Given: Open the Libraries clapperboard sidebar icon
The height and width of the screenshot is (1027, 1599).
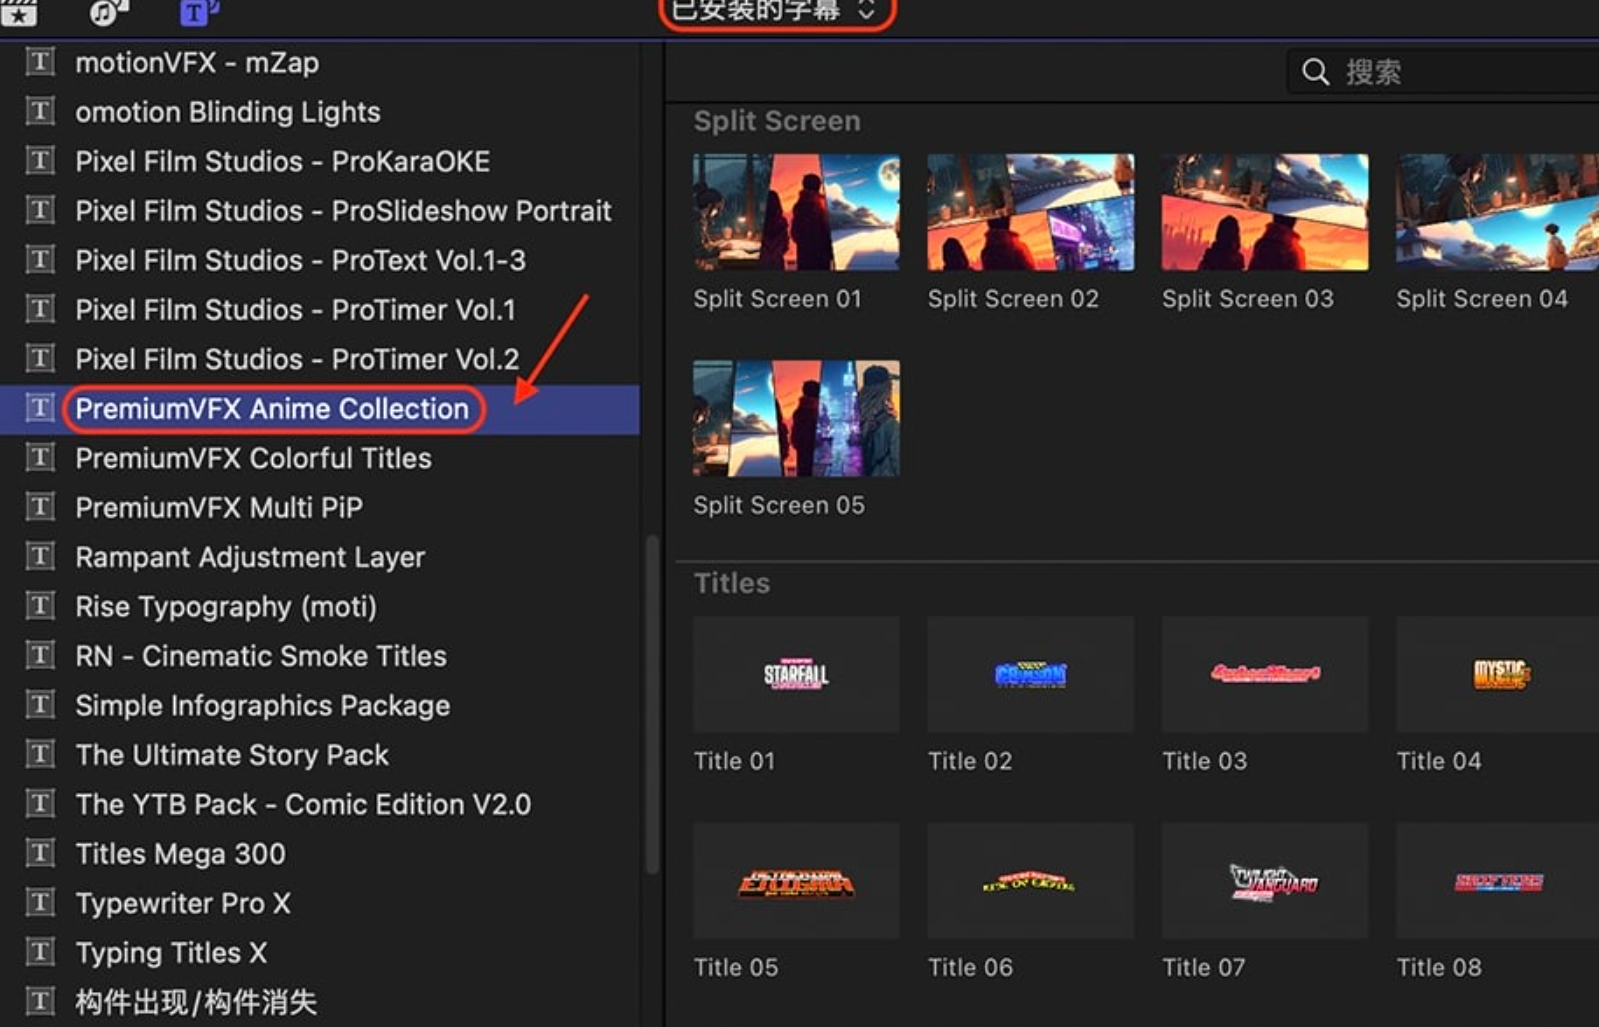Looking at the screenshot, I should 19,11.
